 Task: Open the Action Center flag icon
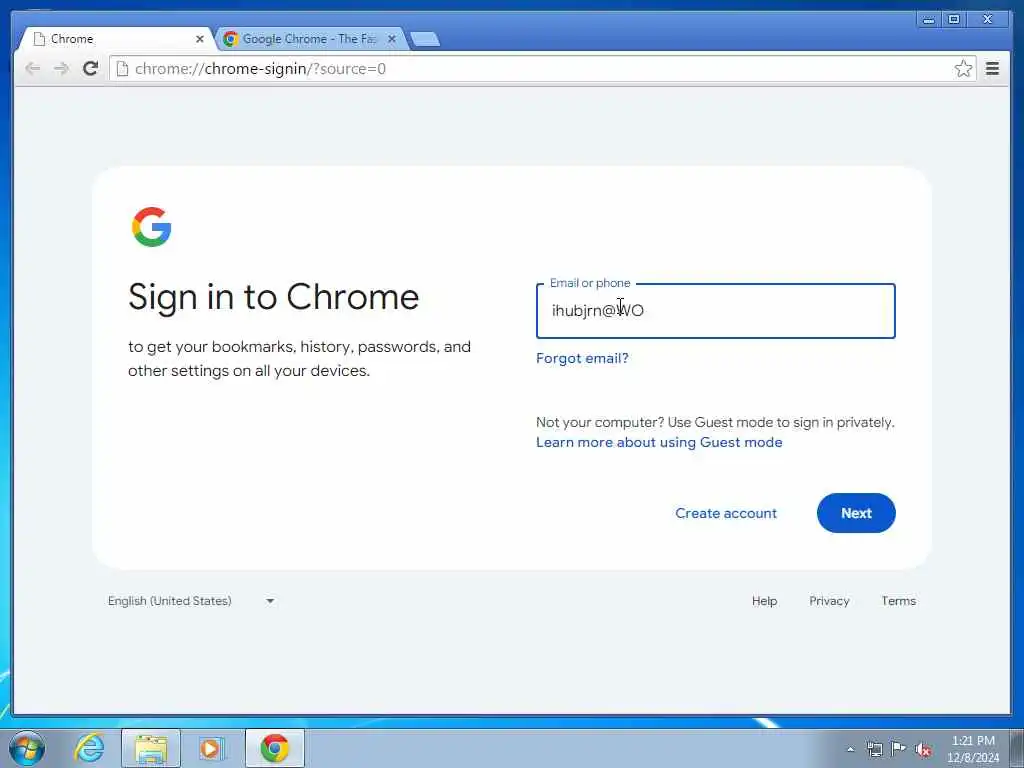click(x=899, y=749)
